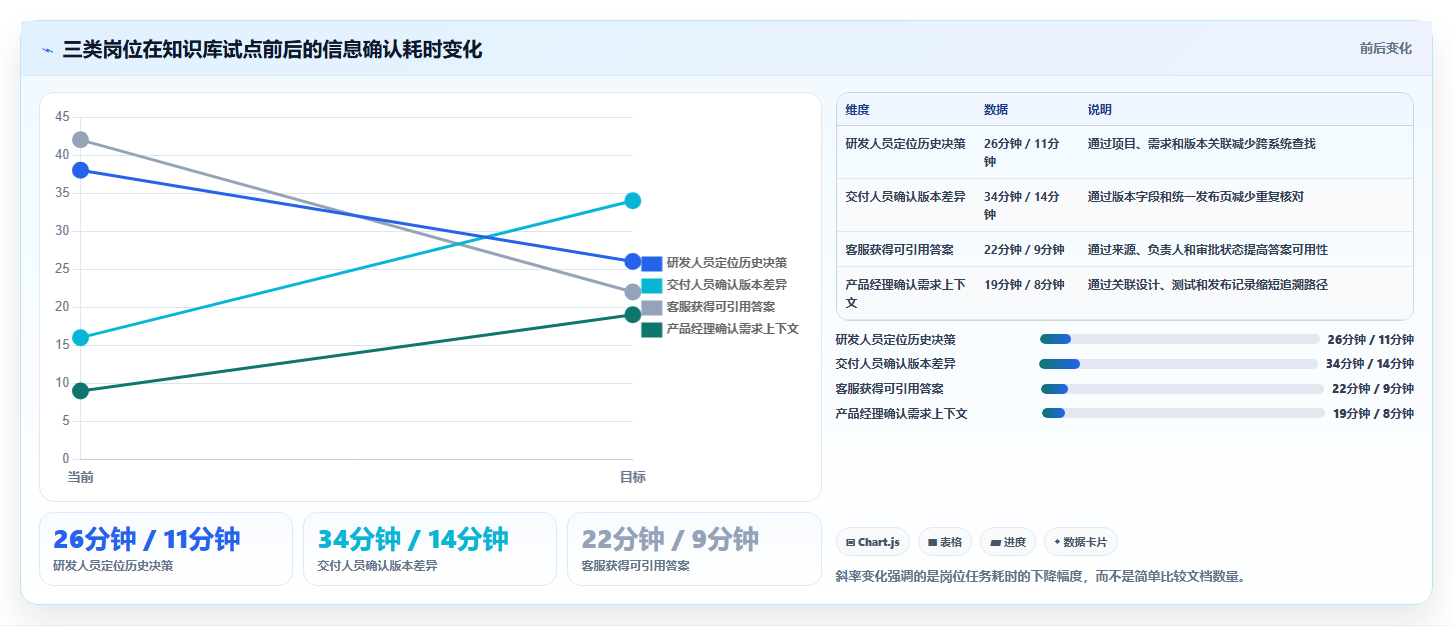Click progress value 22分钟 / 9分钟 beside the bar
This screenshot has height=626, width=1453.
tap(1373, 389)
